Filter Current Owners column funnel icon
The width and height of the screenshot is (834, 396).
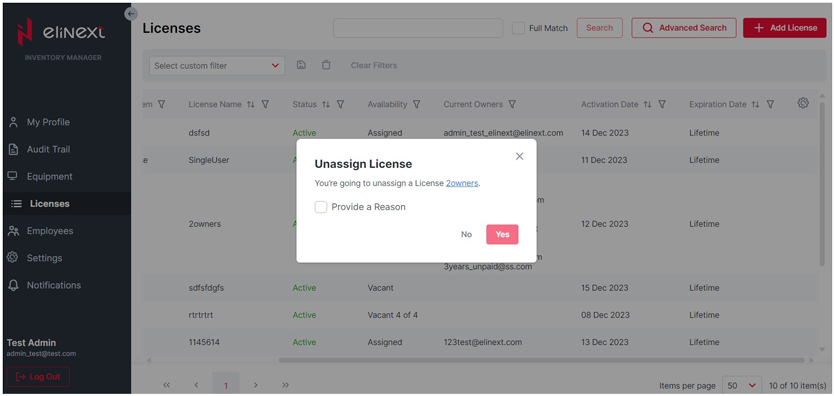(512, 105)
